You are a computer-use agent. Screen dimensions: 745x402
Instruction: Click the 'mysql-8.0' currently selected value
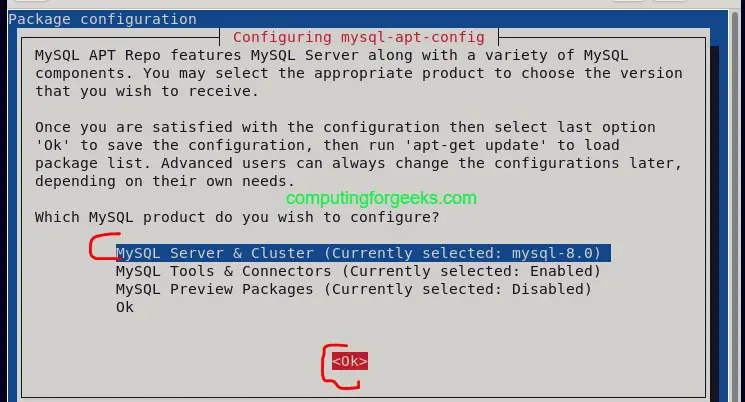click(x=552, y=253)
